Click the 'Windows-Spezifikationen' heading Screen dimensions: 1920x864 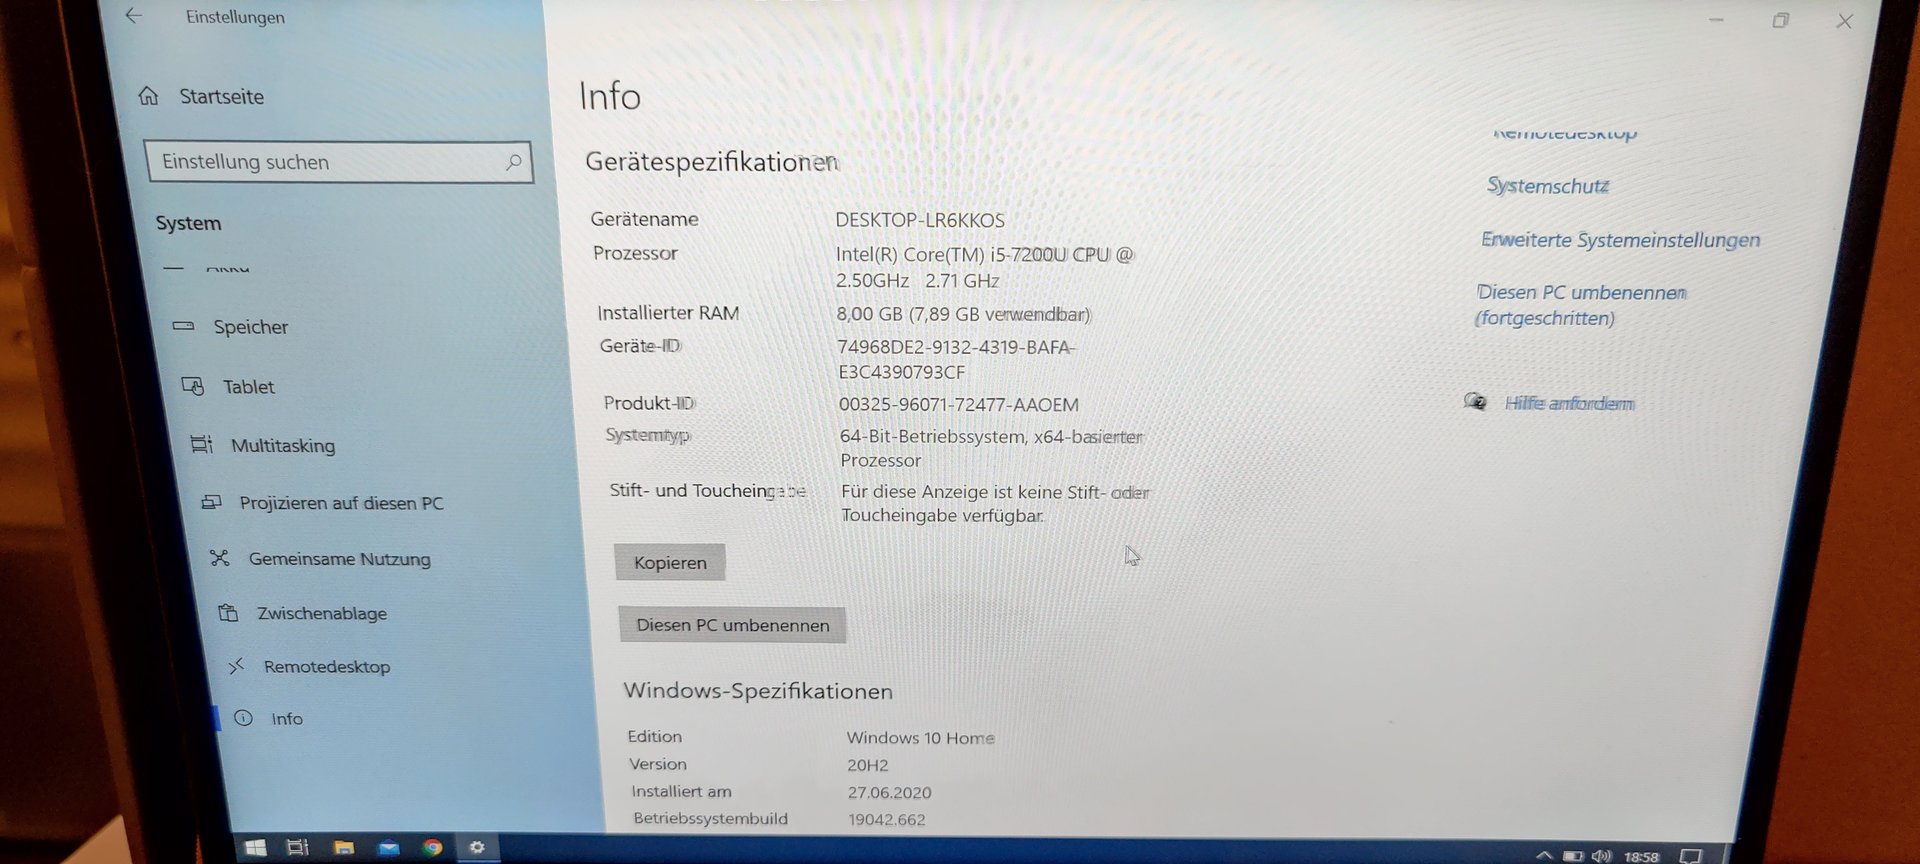pos(758,691)
